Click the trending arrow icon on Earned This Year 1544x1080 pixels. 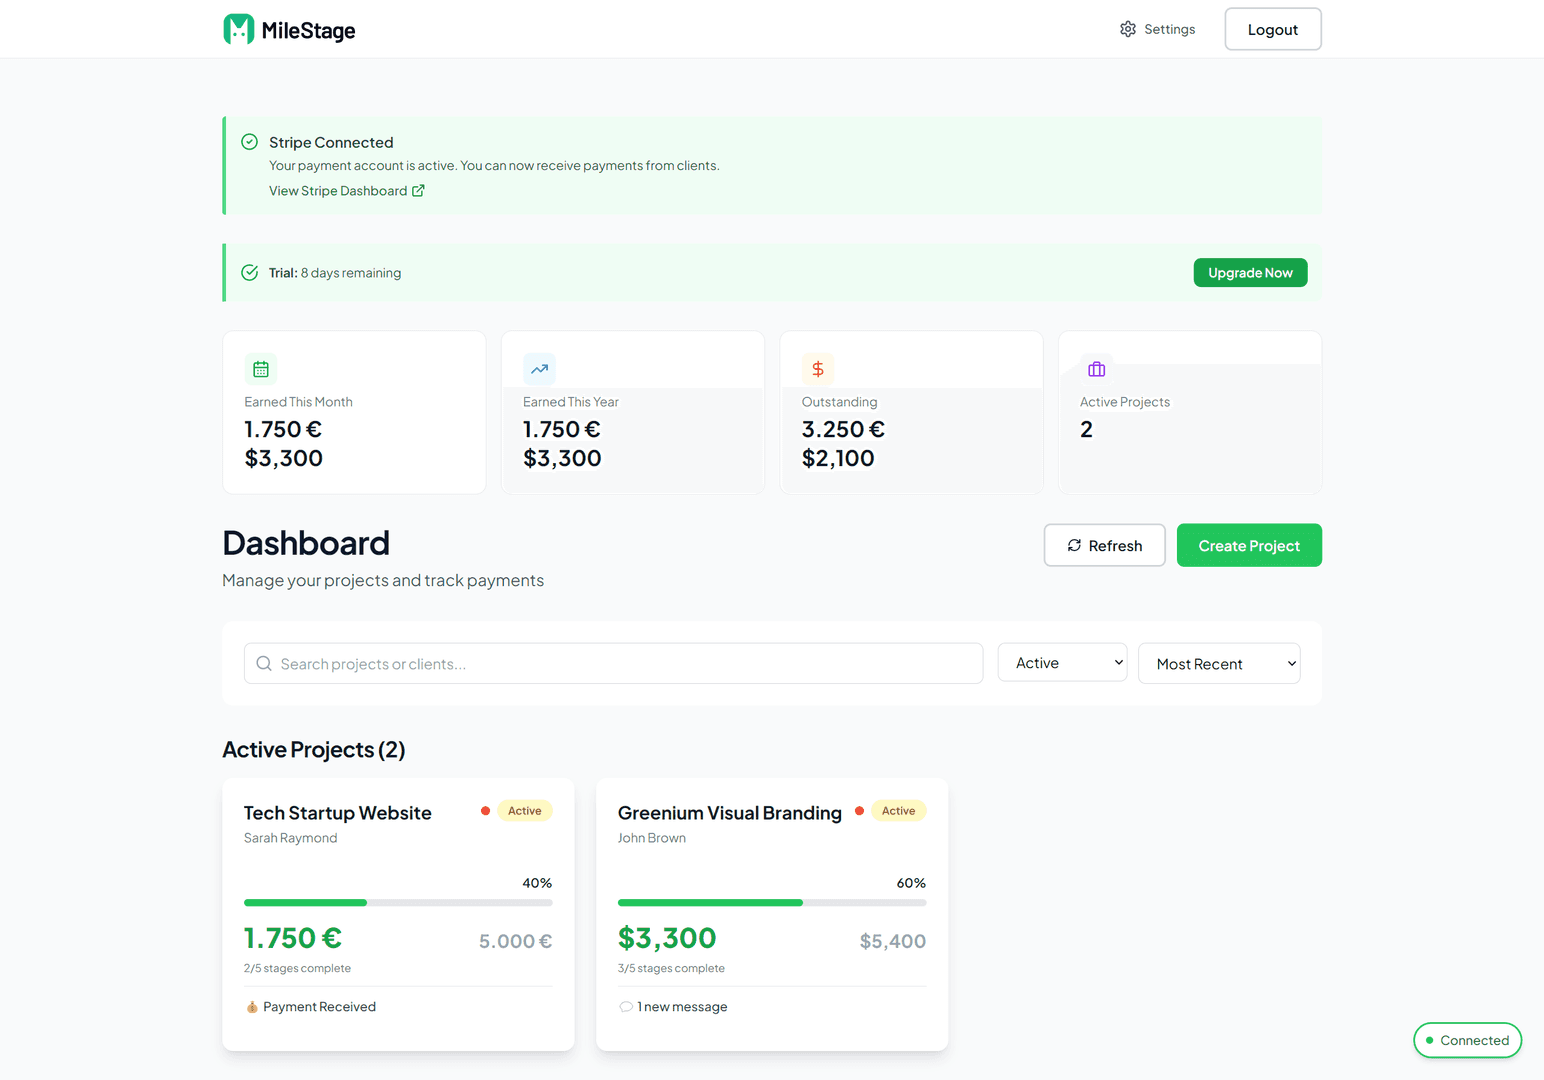point(539,369)
